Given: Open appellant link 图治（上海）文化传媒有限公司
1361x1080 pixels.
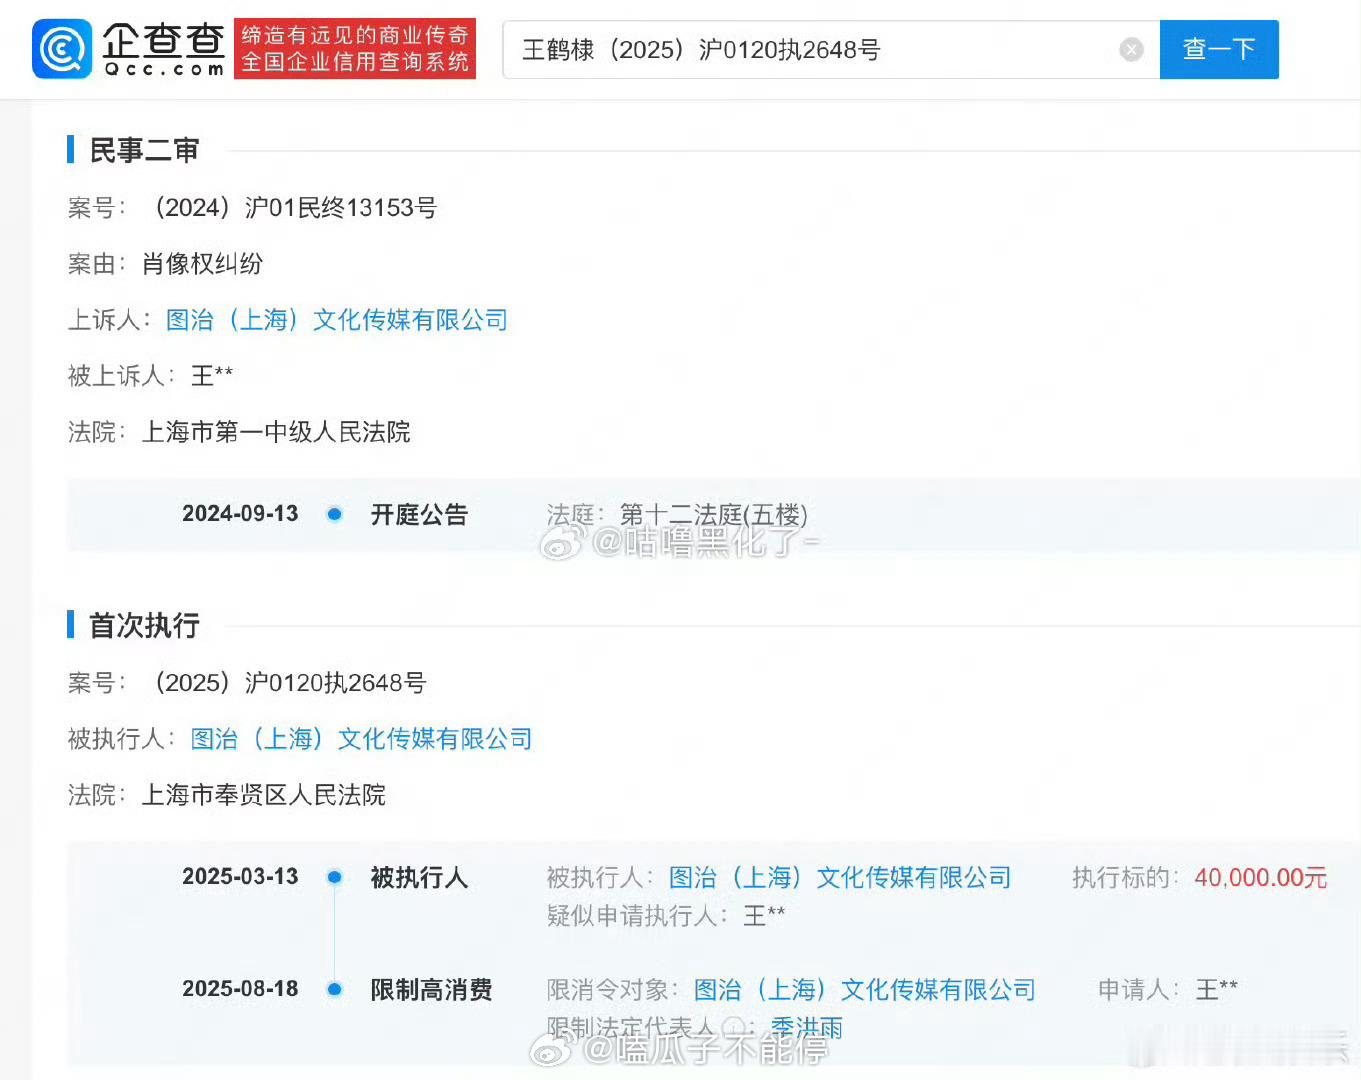Looking at the screenshot, I should [337, 320].
